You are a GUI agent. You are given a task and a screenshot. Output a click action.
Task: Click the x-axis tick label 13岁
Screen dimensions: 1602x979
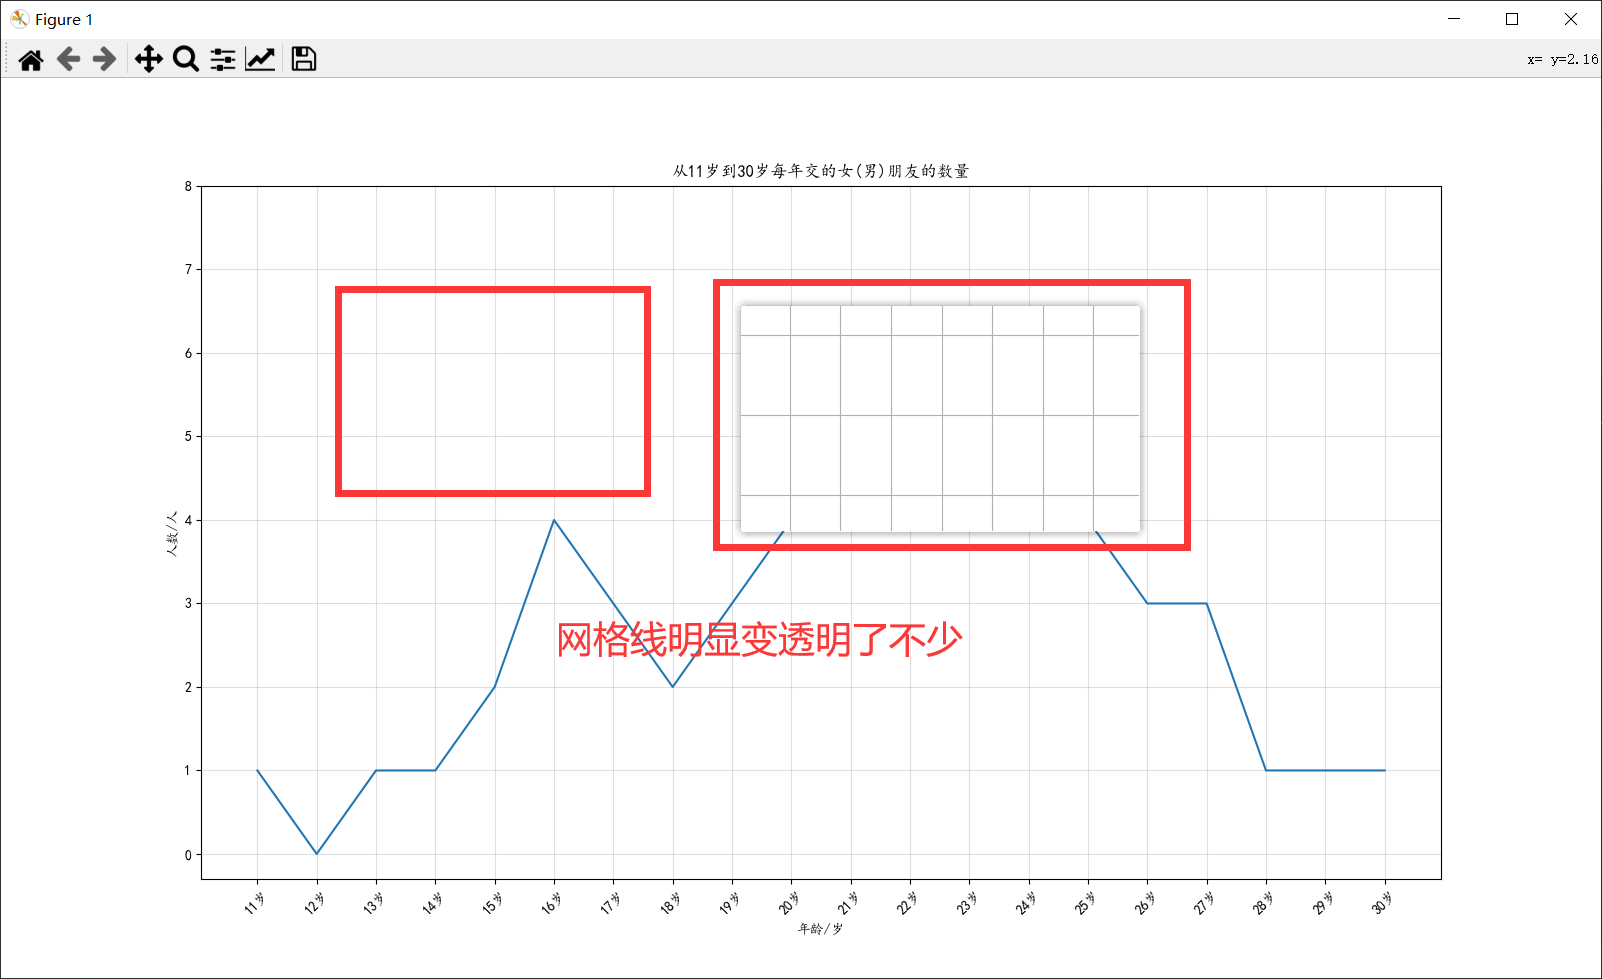(x=374, y=903)
